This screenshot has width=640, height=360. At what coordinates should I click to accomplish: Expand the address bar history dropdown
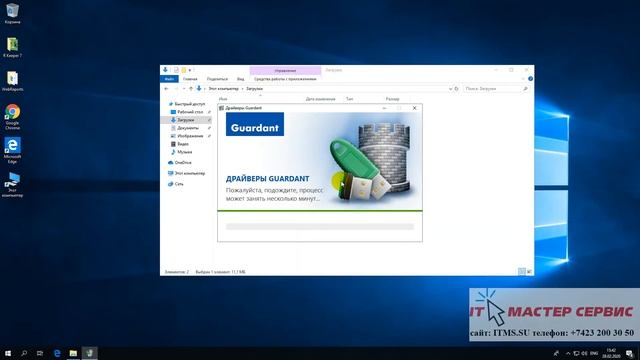tap(450, 89)
